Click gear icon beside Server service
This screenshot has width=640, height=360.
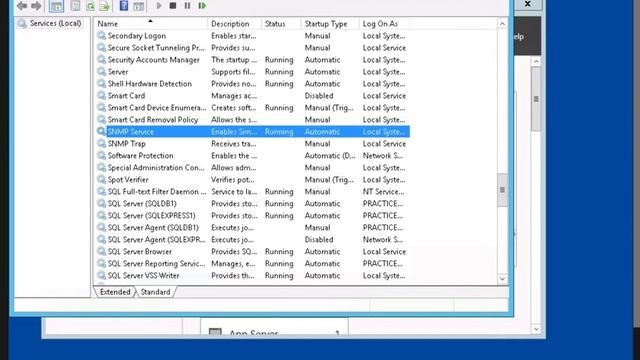tap(101, 71)
